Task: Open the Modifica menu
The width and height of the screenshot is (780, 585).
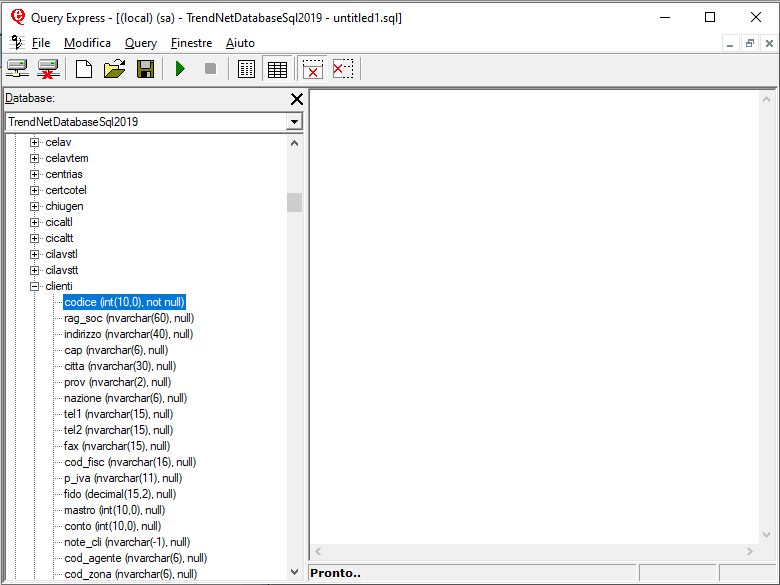Action: (88, 43)
